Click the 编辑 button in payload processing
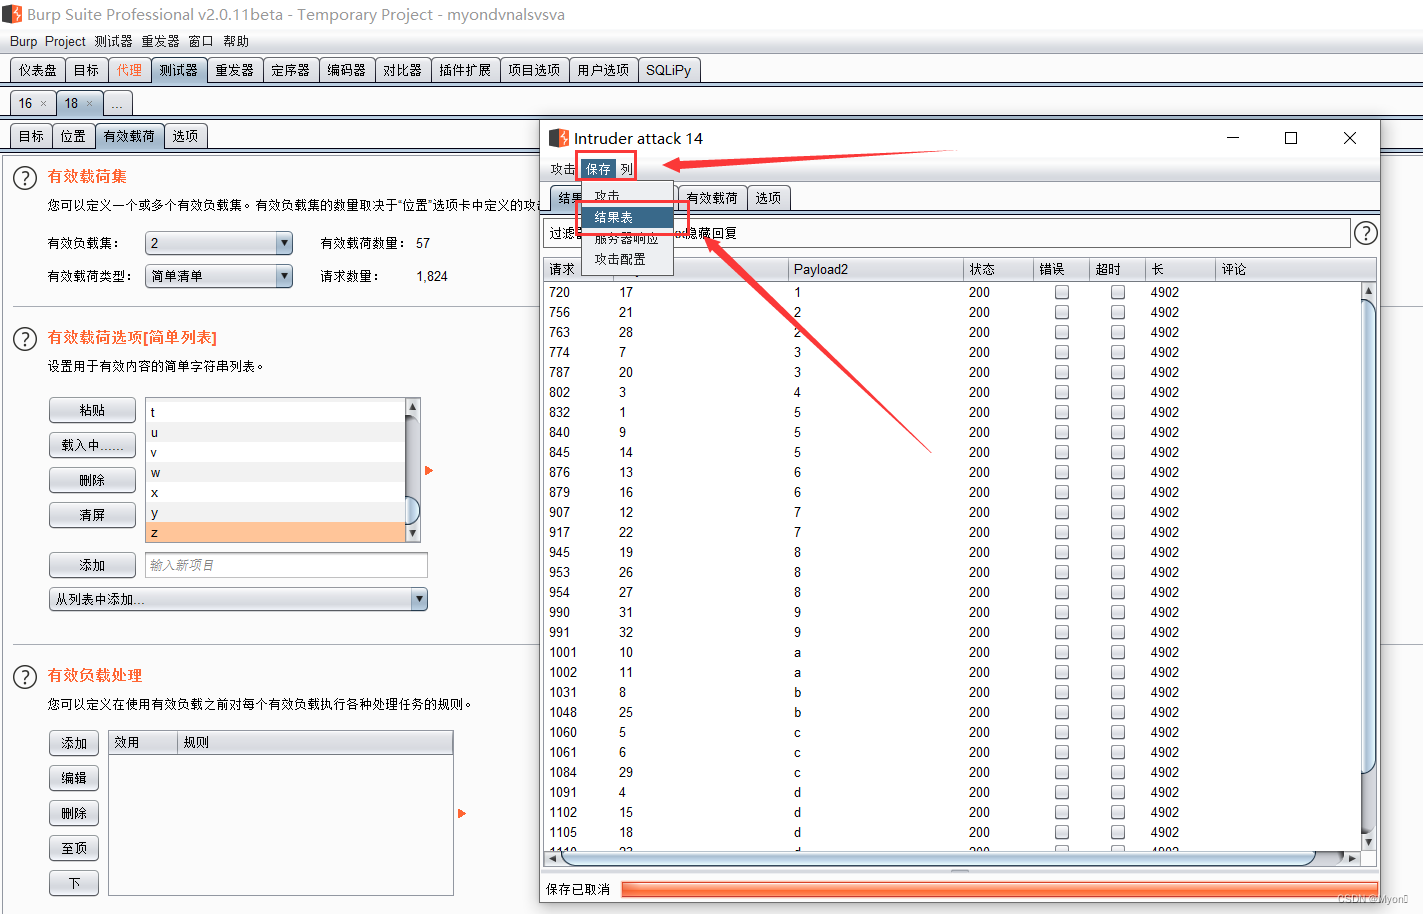Screen dimensions: 1423x914 coord(74,778)
